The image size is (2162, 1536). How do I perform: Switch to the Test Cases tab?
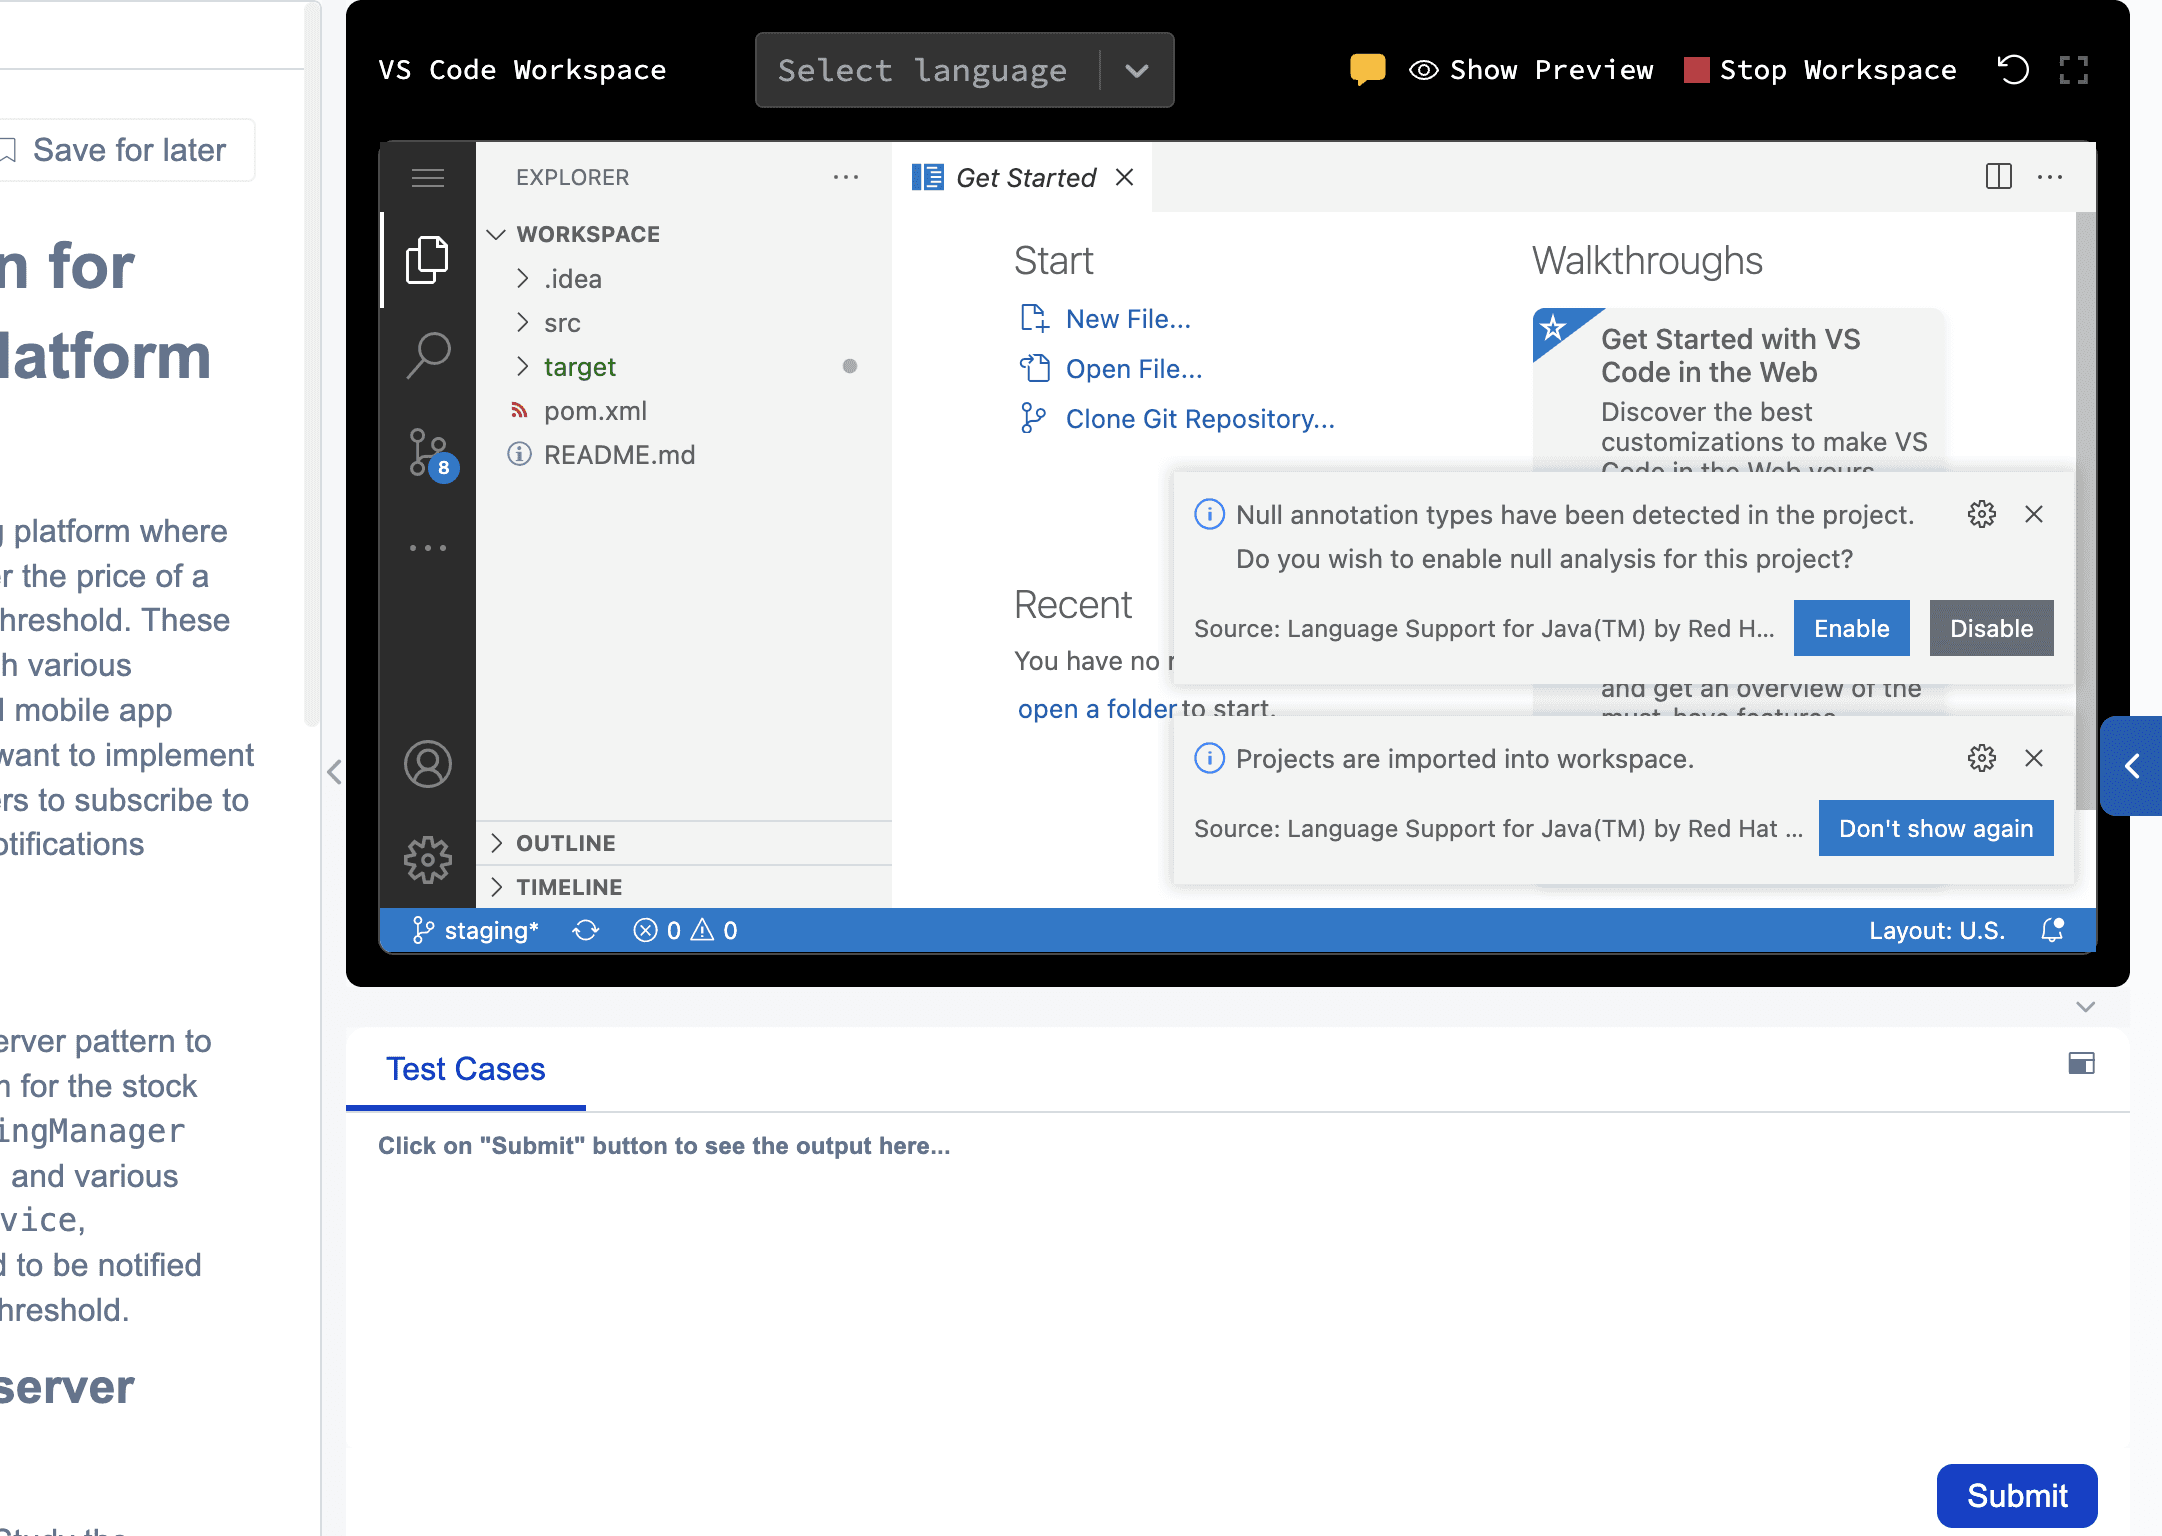[466, 1069]
